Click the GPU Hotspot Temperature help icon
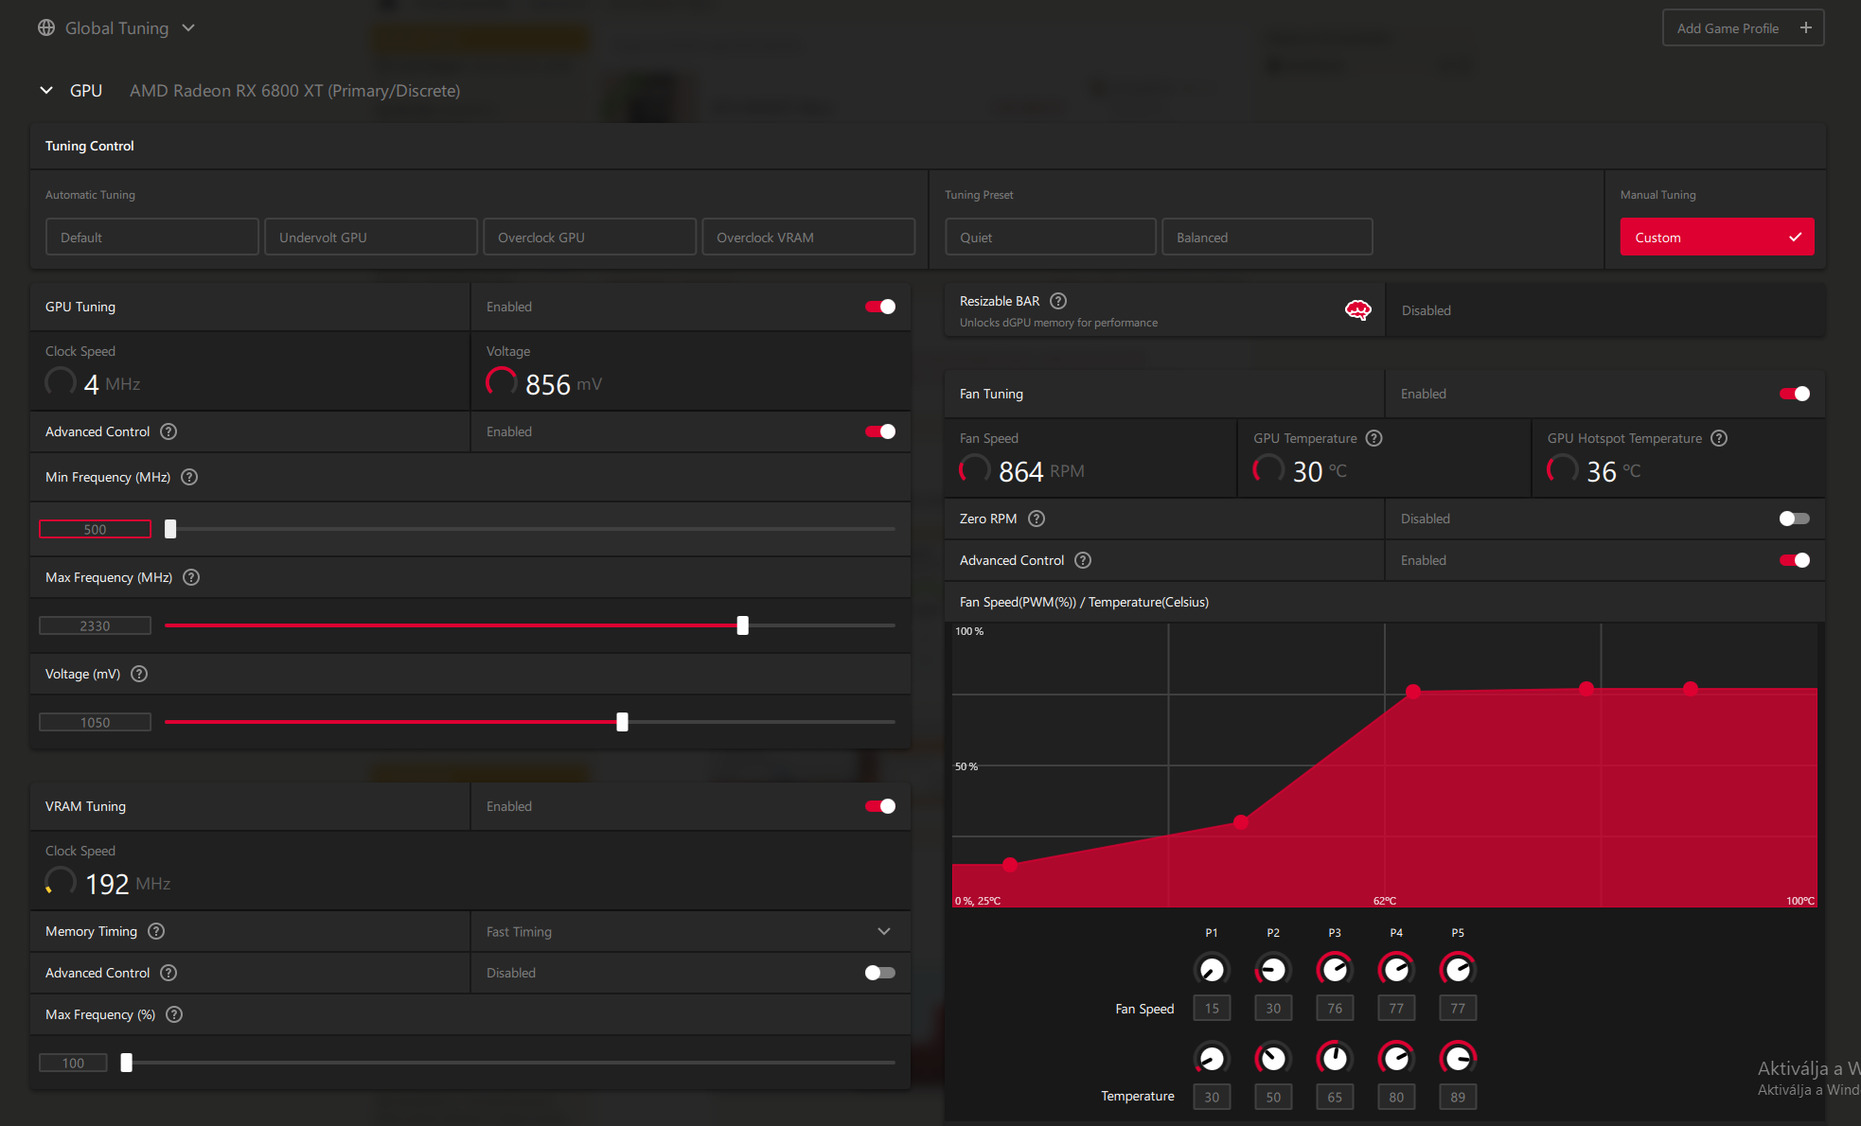Viewport: 1861px width, 1126px height. 1718,438
